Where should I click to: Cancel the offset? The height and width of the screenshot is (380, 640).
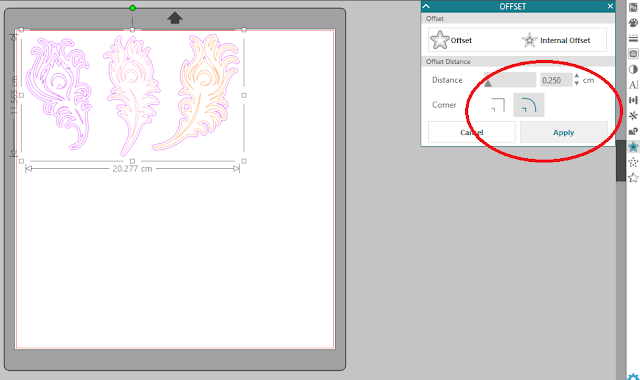pos(471,132)
